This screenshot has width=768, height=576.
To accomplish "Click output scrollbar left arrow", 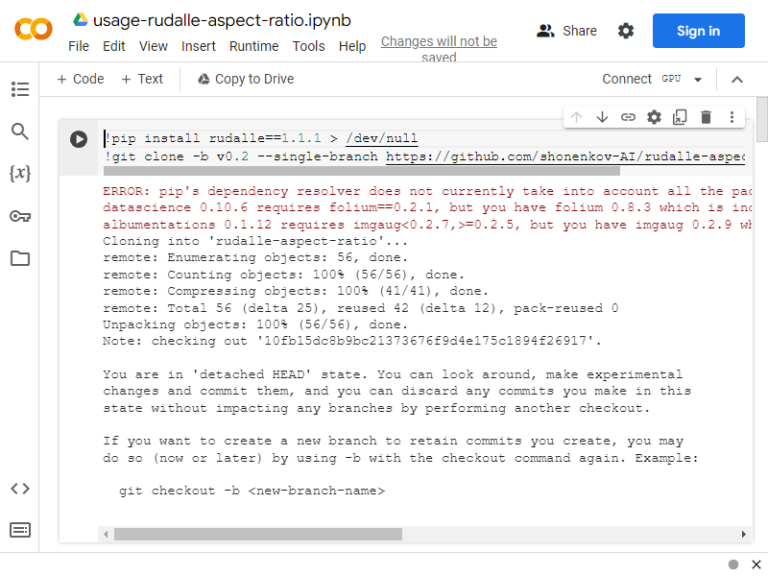I will point(106,534).
